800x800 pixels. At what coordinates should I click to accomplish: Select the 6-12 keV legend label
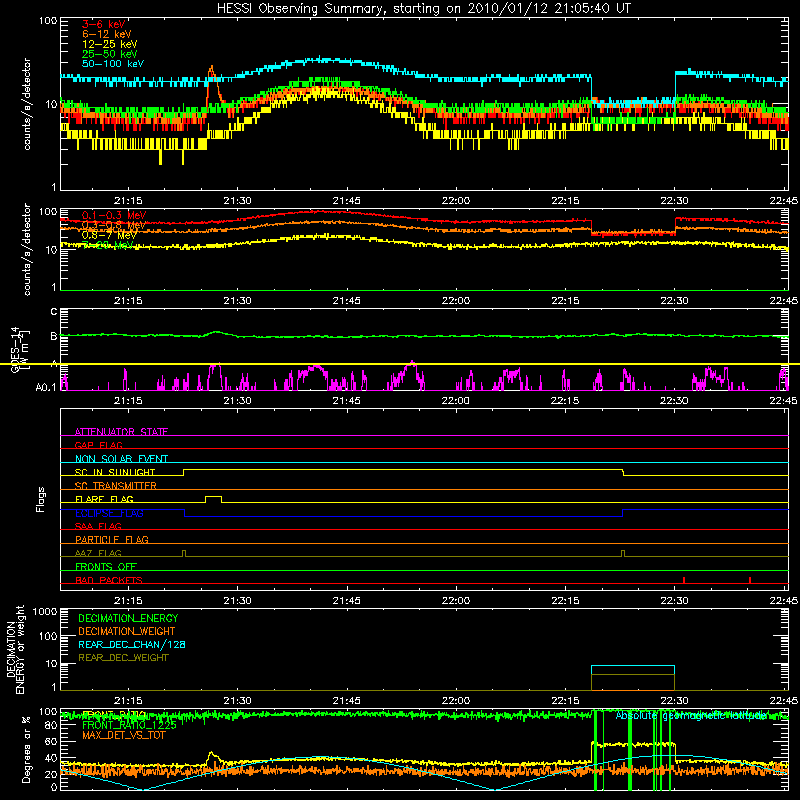pos(107,34)
